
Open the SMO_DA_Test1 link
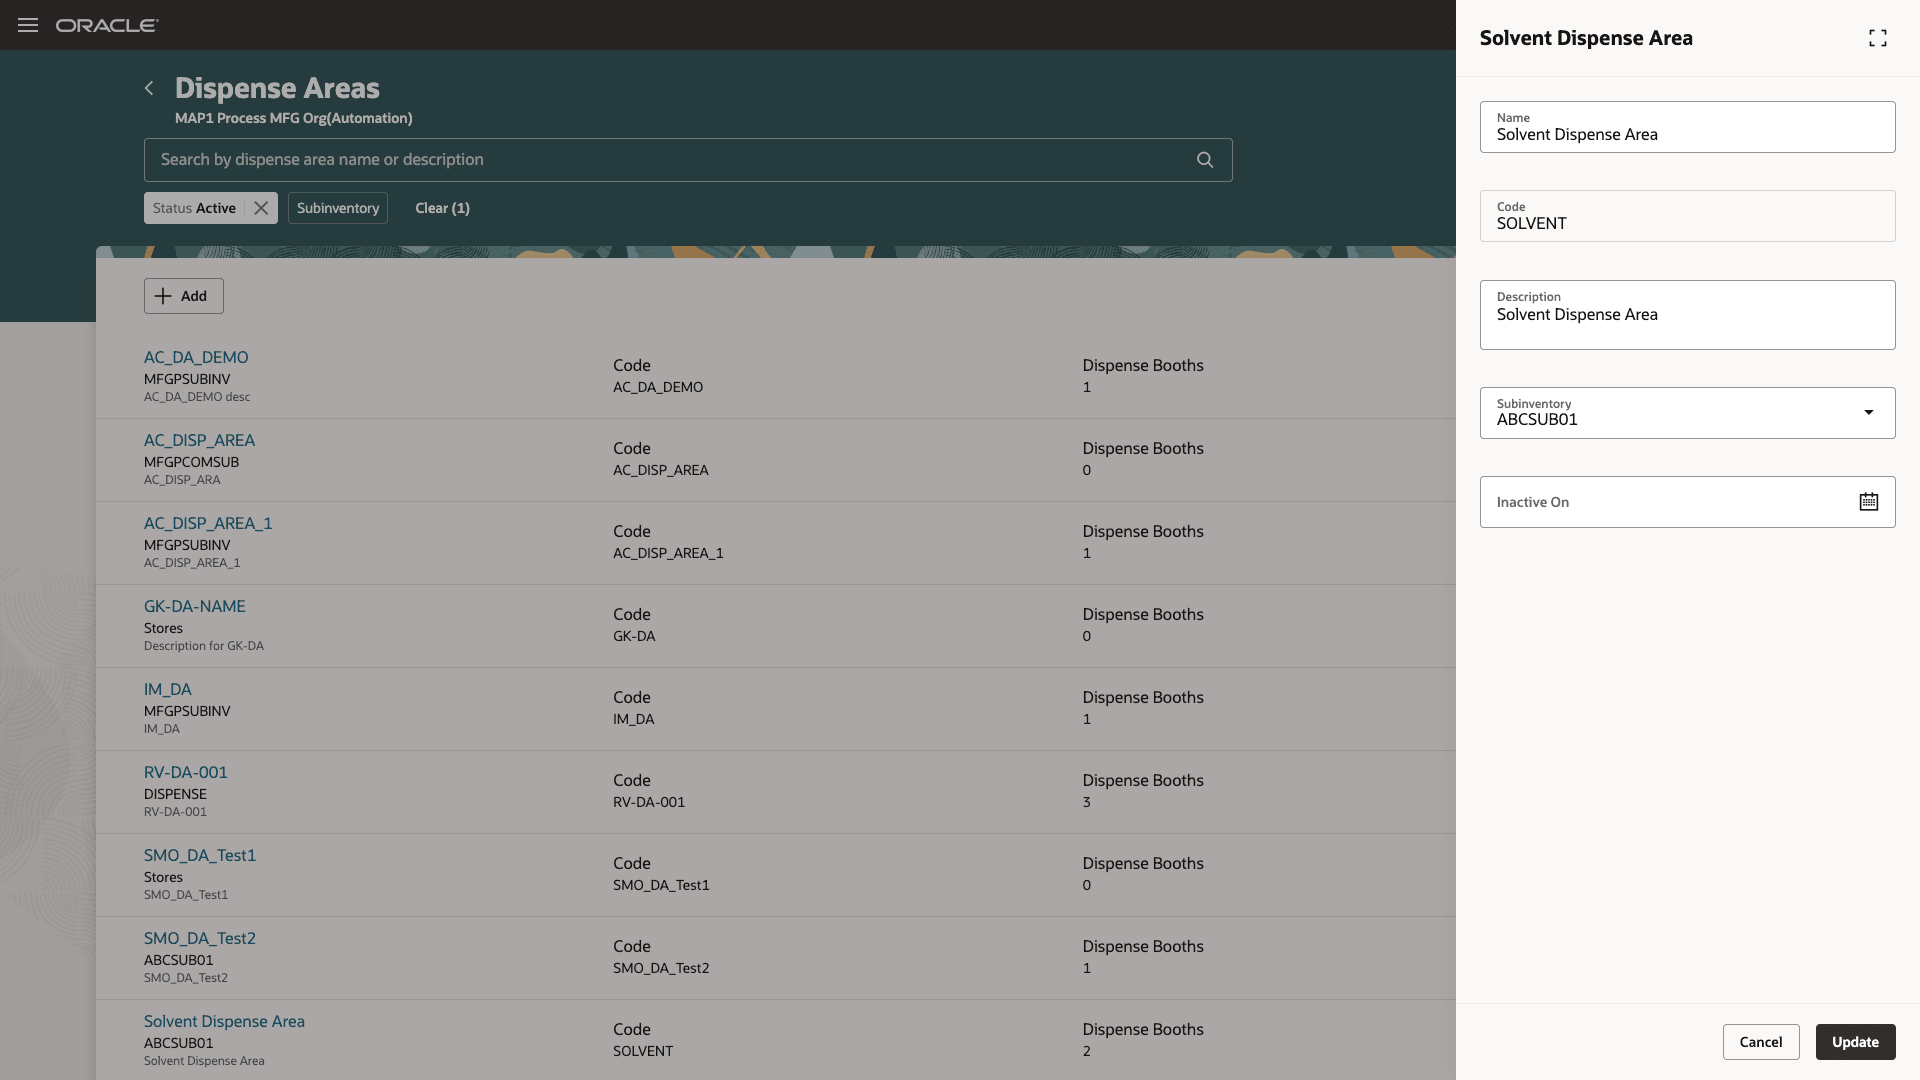[200, 855]
